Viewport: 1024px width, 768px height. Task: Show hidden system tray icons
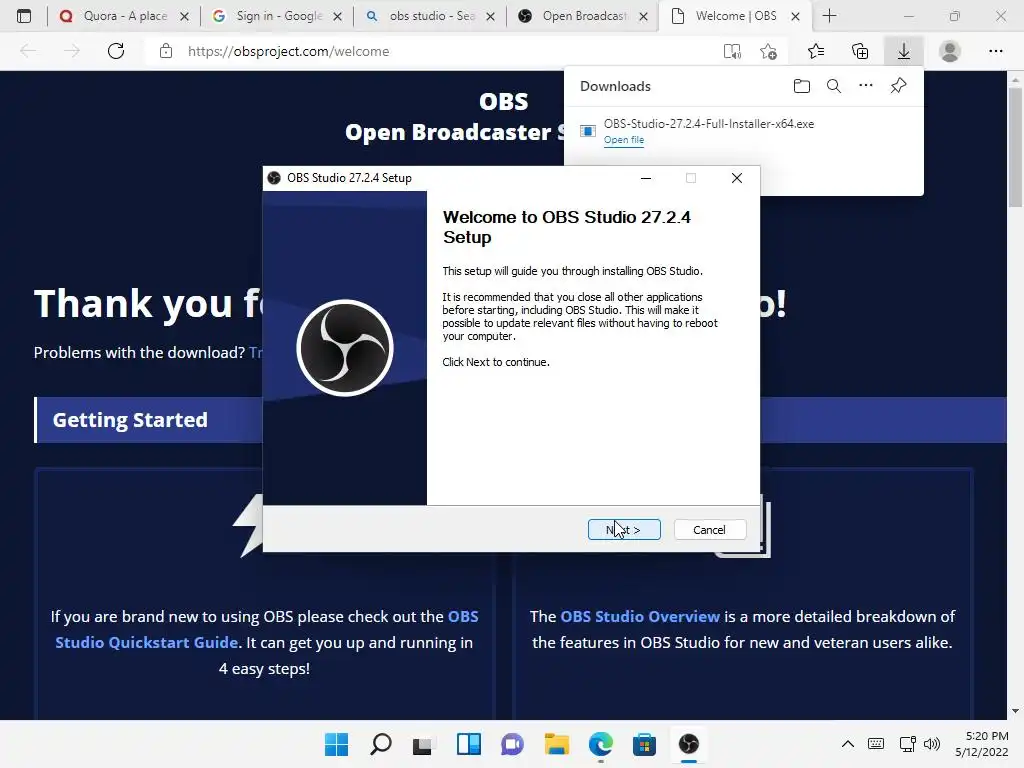tap(848, 744)
